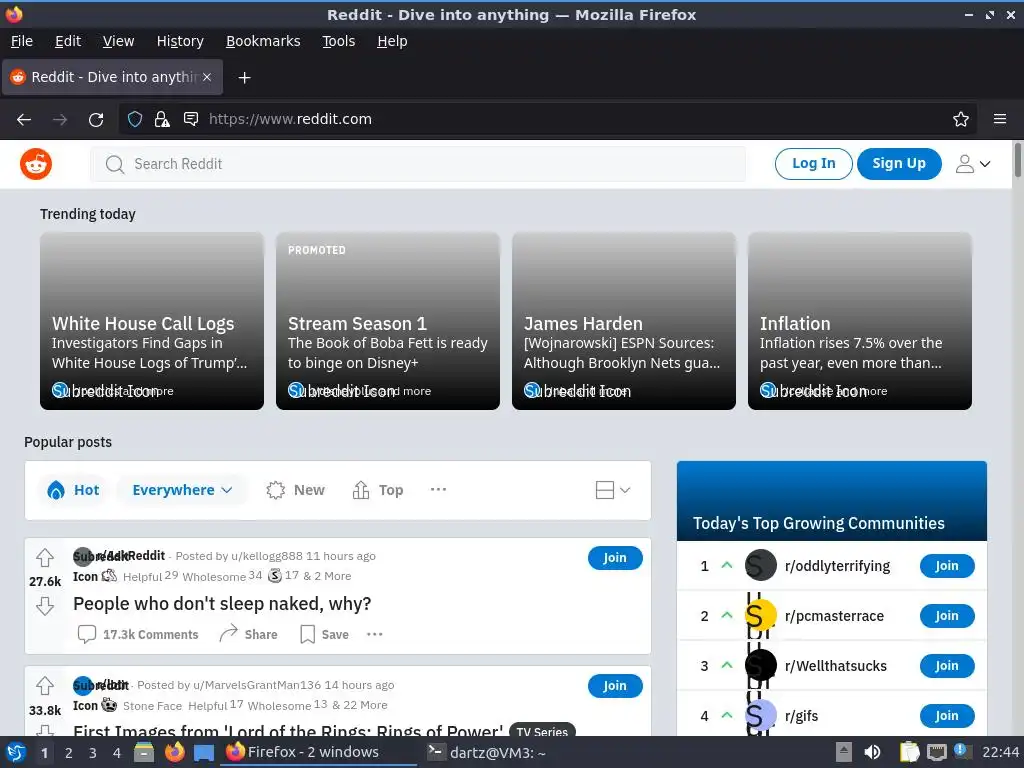
Task: Open the Inflation trending card
Action: [859, 321]
